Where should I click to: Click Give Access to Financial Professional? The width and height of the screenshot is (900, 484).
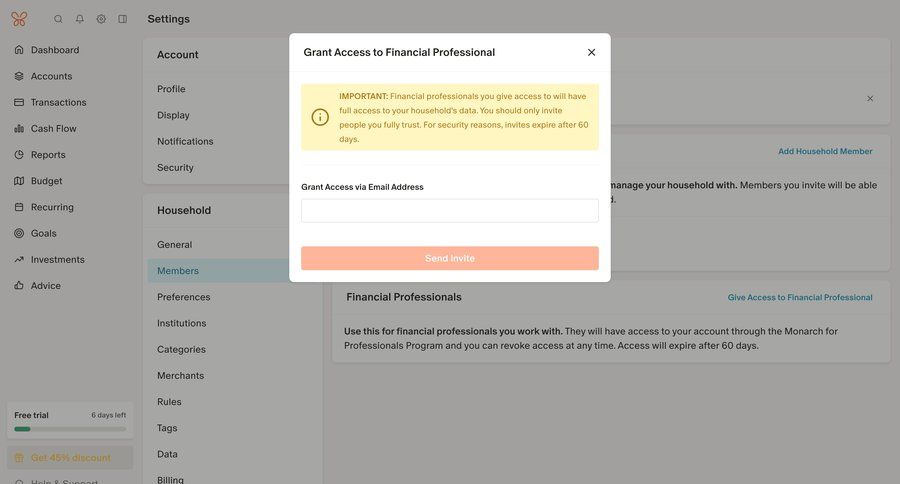point(800,298)
